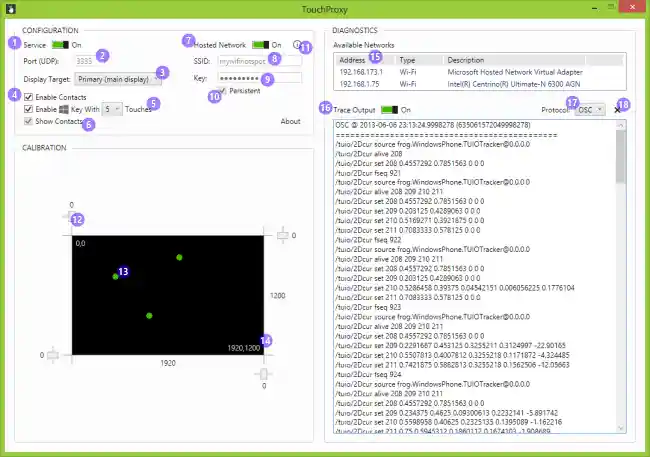The height and width of the screenshot is (457, 650).
Task: Open the About link
Action: pyautogui.click(x=290, y=121)
